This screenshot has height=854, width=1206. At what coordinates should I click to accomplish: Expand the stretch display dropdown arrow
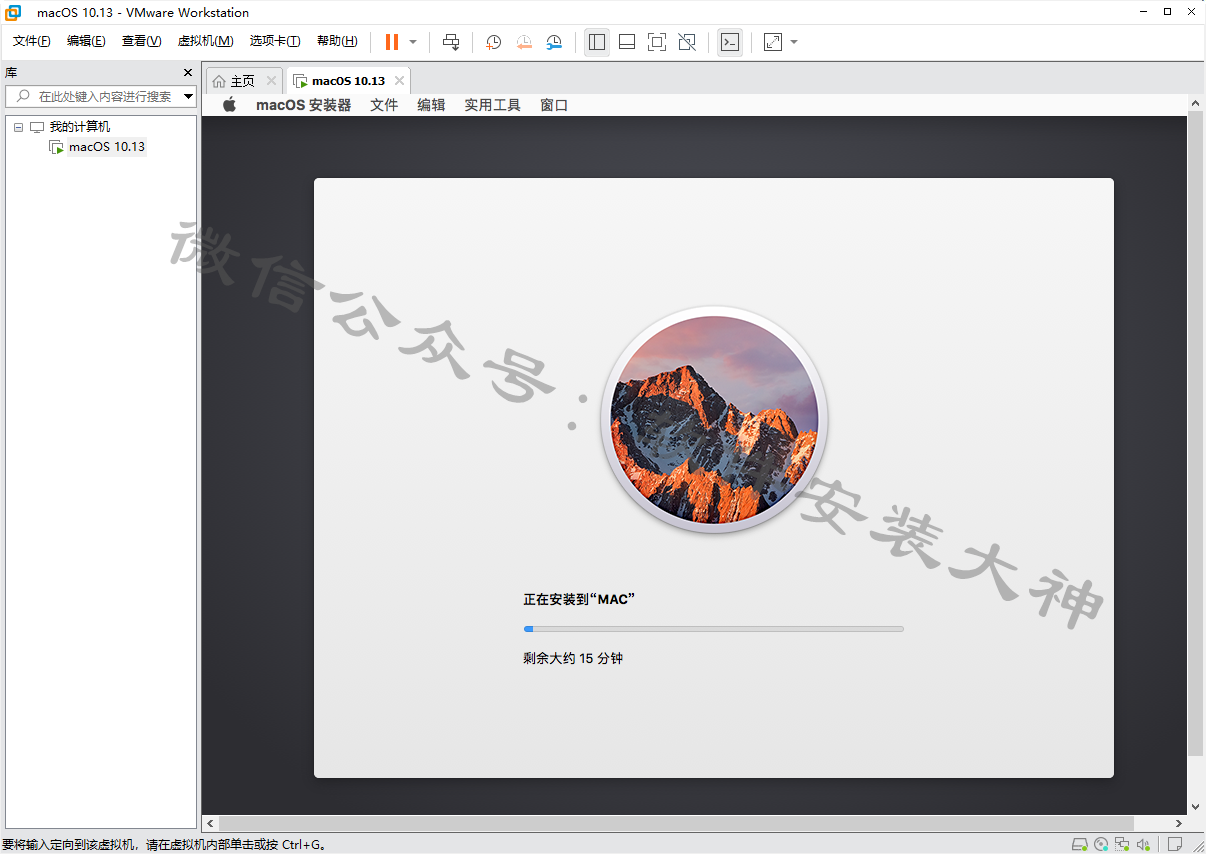pos(794,42)
